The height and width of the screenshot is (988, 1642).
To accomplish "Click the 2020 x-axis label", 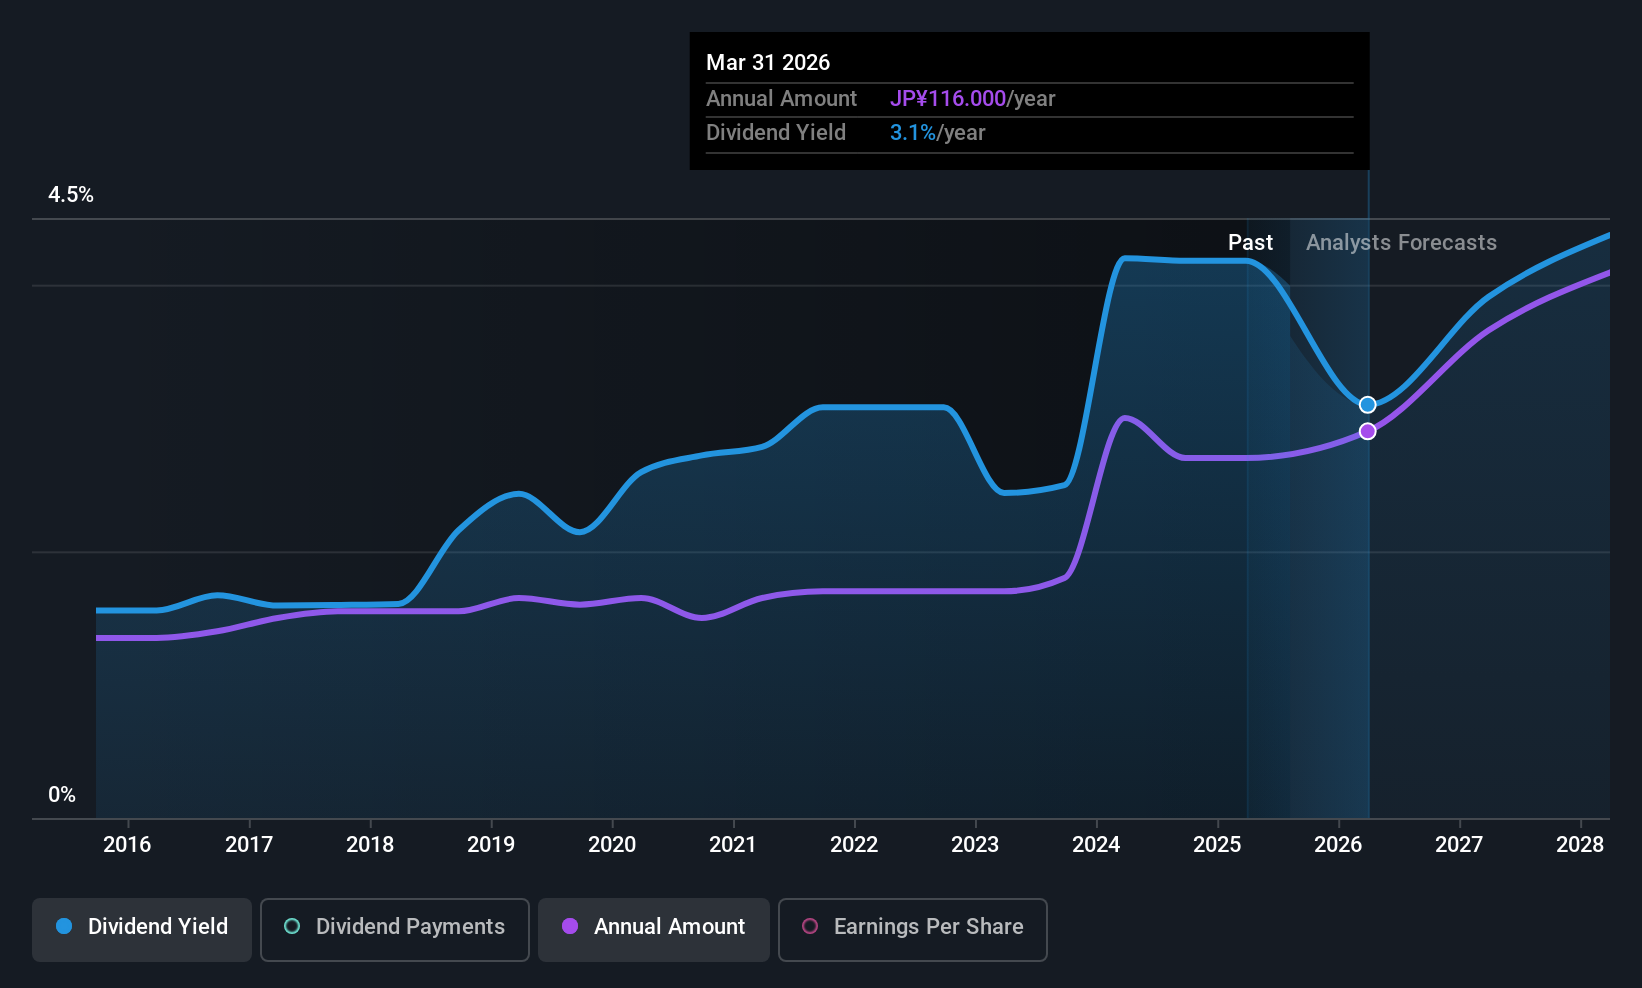I will (612, 845).
